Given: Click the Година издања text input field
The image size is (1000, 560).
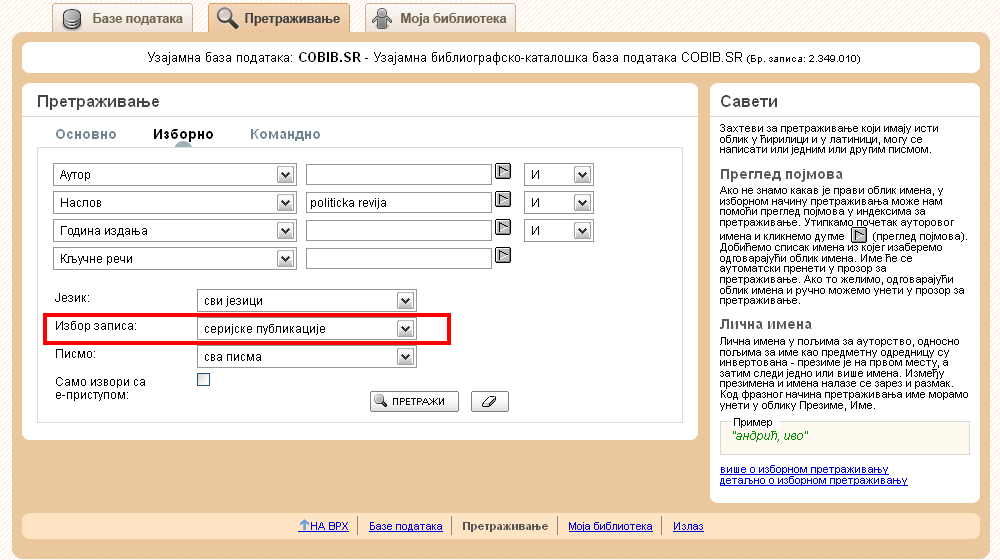Looking at the screenshot, I should click(x=399, y=231).
